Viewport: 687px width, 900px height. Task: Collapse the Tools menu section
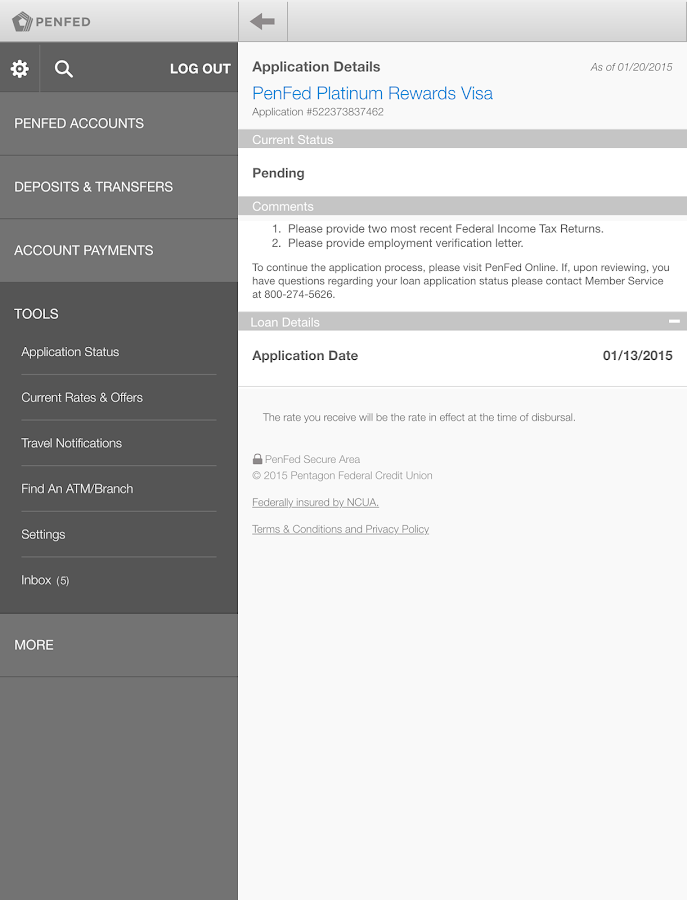coord(118,314)
